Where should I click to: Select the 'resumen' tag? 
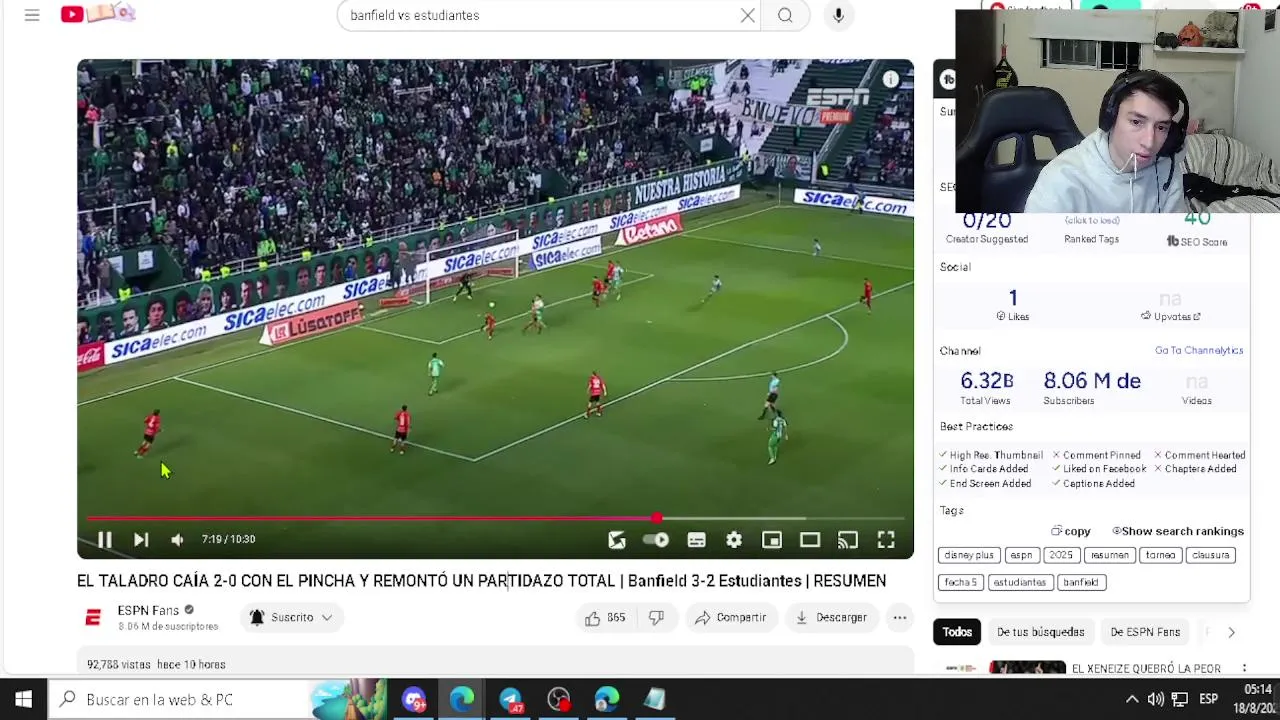click(1110, 555)
